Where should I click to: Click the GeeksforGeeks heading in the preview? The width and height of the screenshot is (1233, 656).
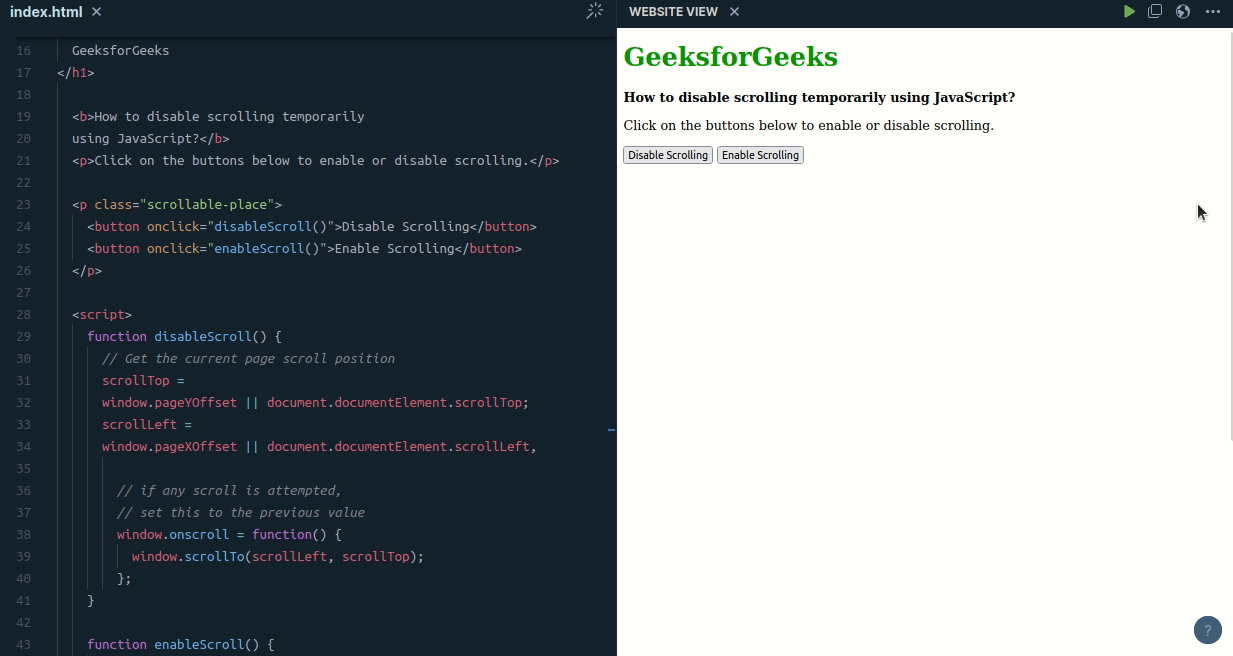(730, 56)
